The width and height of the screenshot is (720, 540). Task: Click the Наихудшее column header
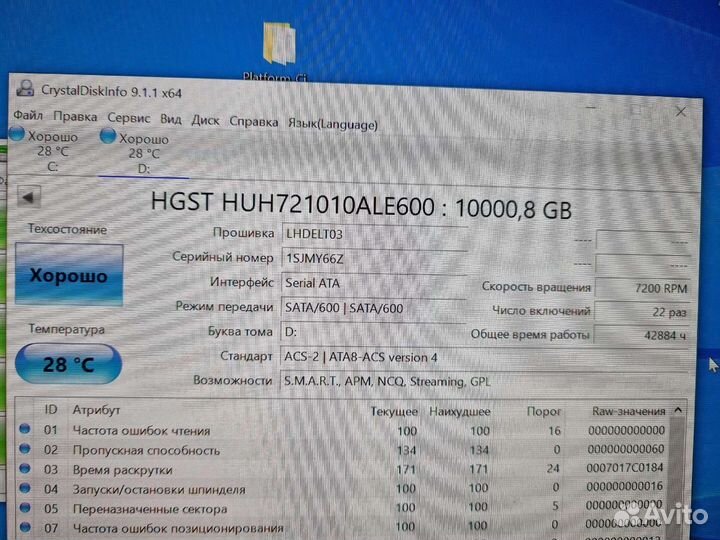[x=460, y=411]
